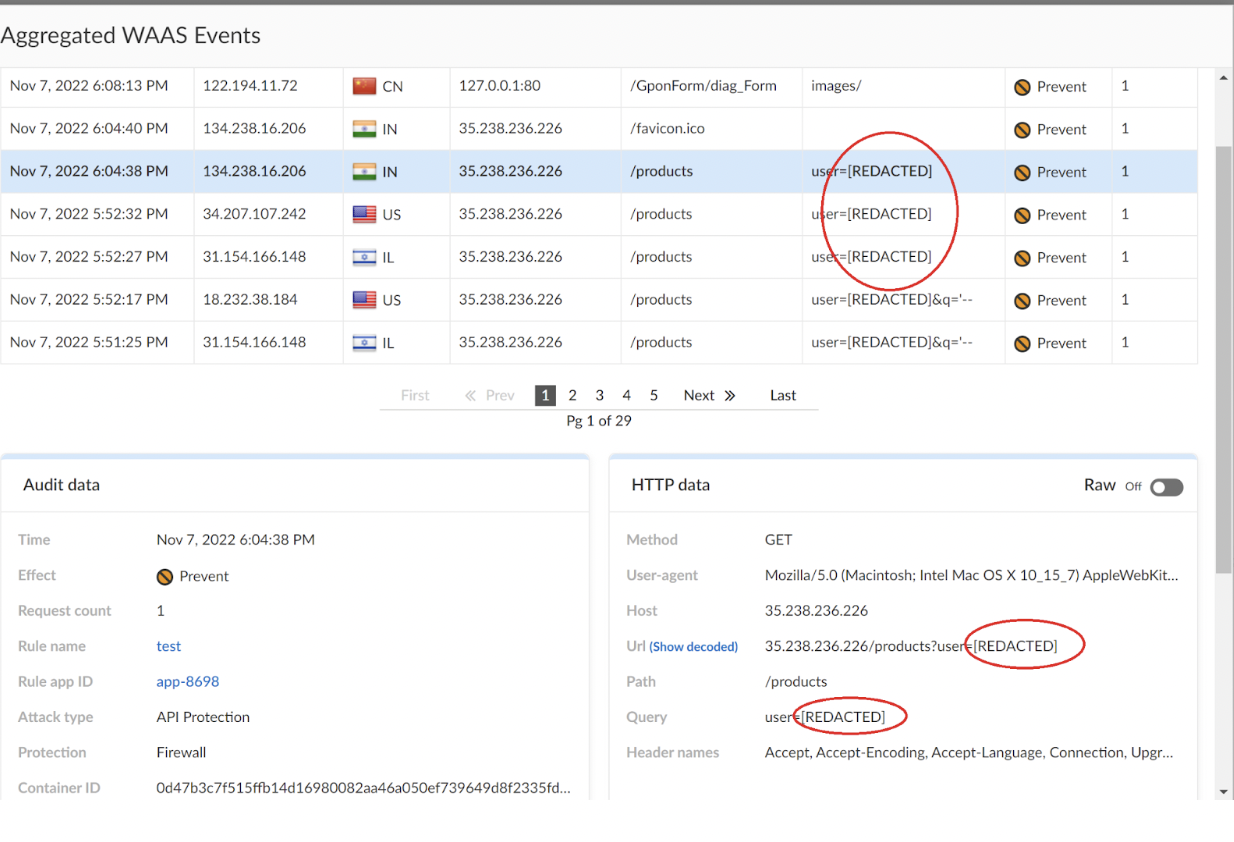Viewport: 1234px width, 842px height.
Task: Click the Url value 35.238.236.226/products
Action: pyautogui.click(x=911, y=646)
